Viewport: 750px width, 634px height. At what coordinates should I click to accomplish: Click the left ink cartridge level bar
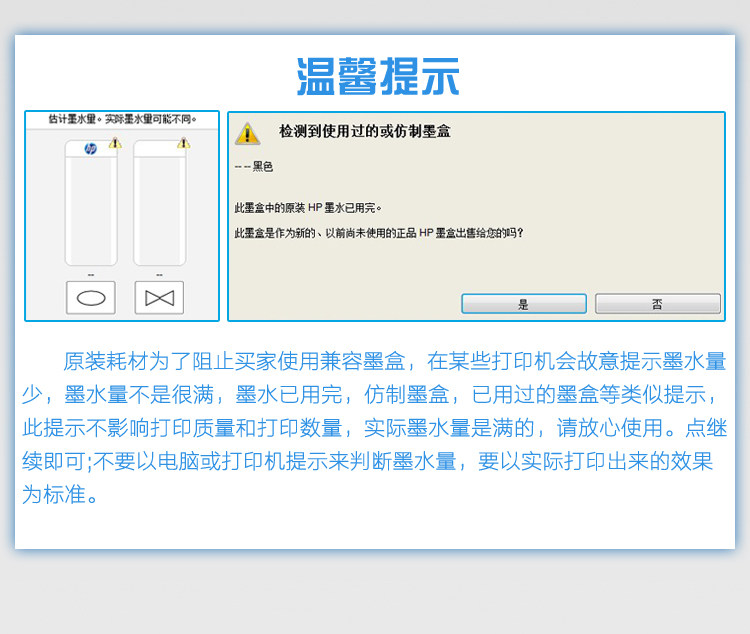(x=91, y=203)
